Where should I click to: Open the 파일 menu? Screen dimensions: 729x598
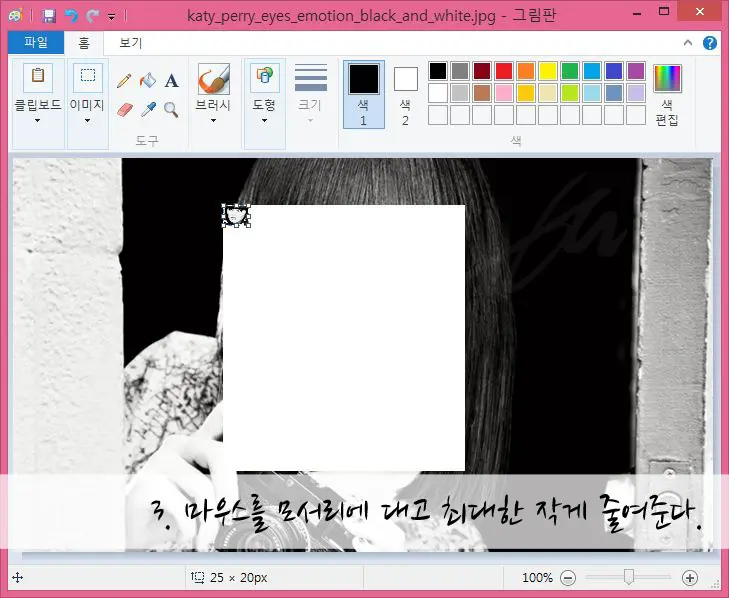(x=36, y=43)
